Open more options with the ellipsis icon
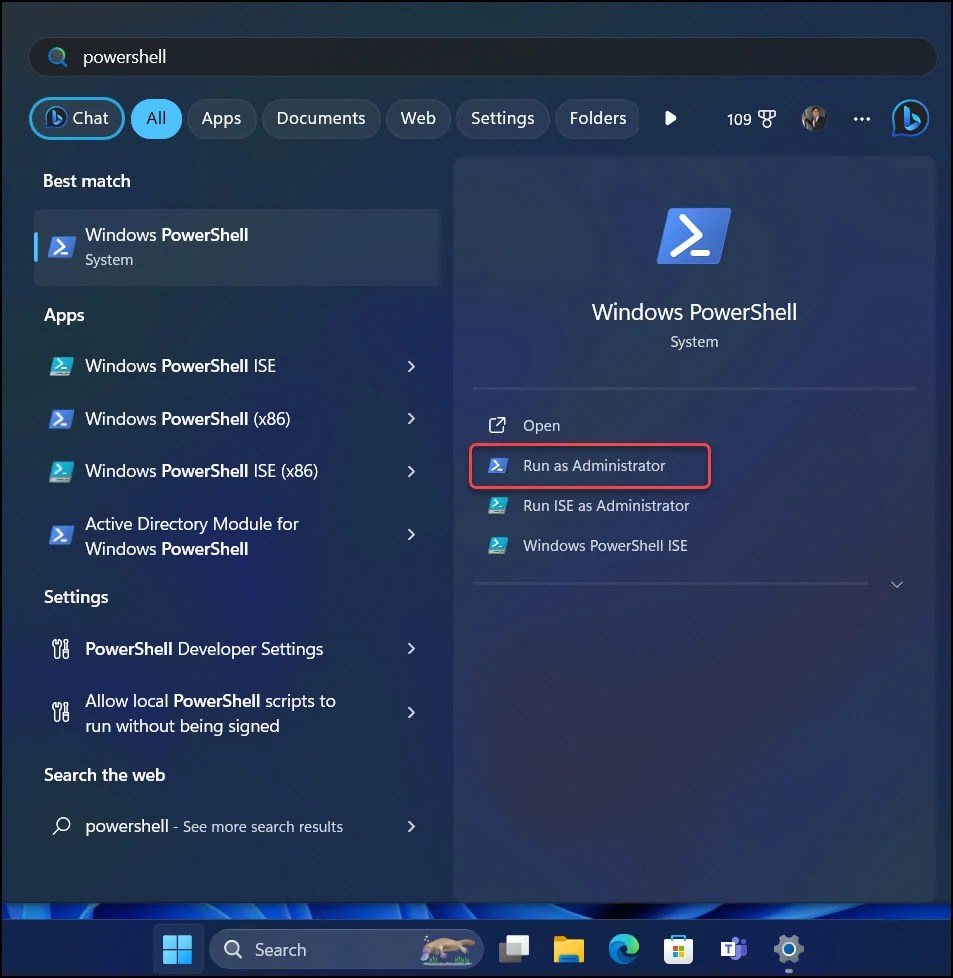The width and height of the screenshot is (953, 978). click(x=861, y=118)
